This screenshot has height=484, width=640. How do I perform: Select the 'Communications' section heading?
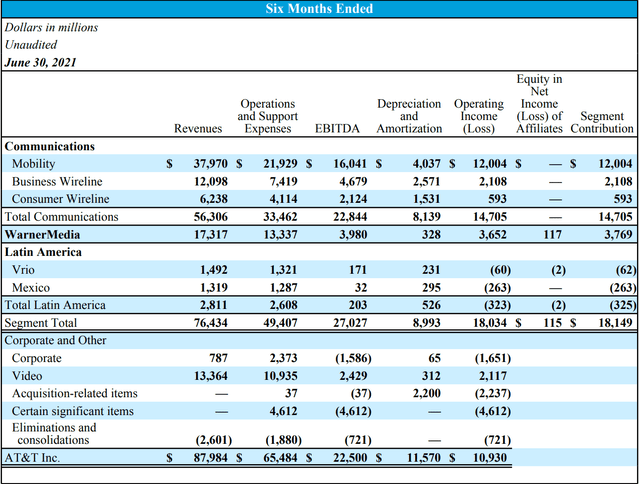pos(50,146)
